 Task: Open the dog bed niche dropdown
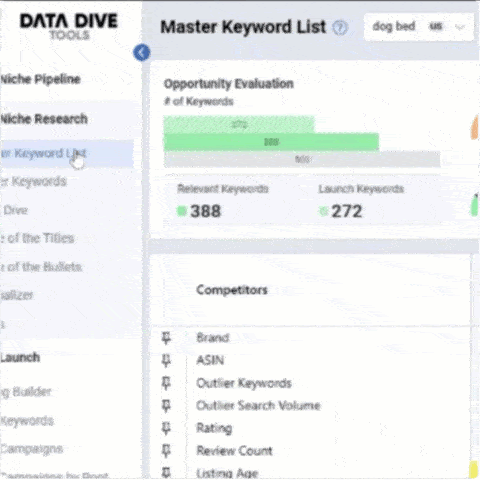[419, 27]
